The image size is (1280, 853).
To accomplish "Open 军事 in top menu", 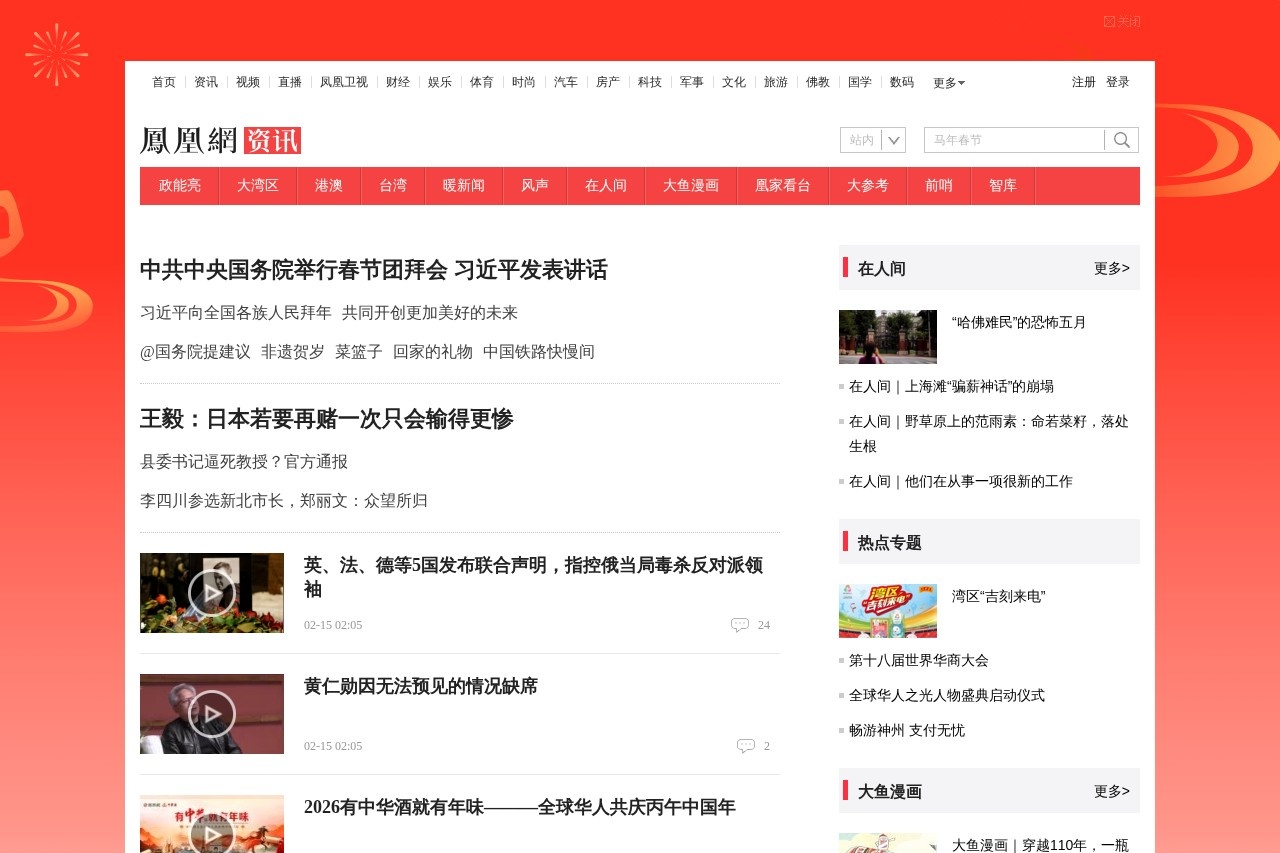I will pos(692,82).
